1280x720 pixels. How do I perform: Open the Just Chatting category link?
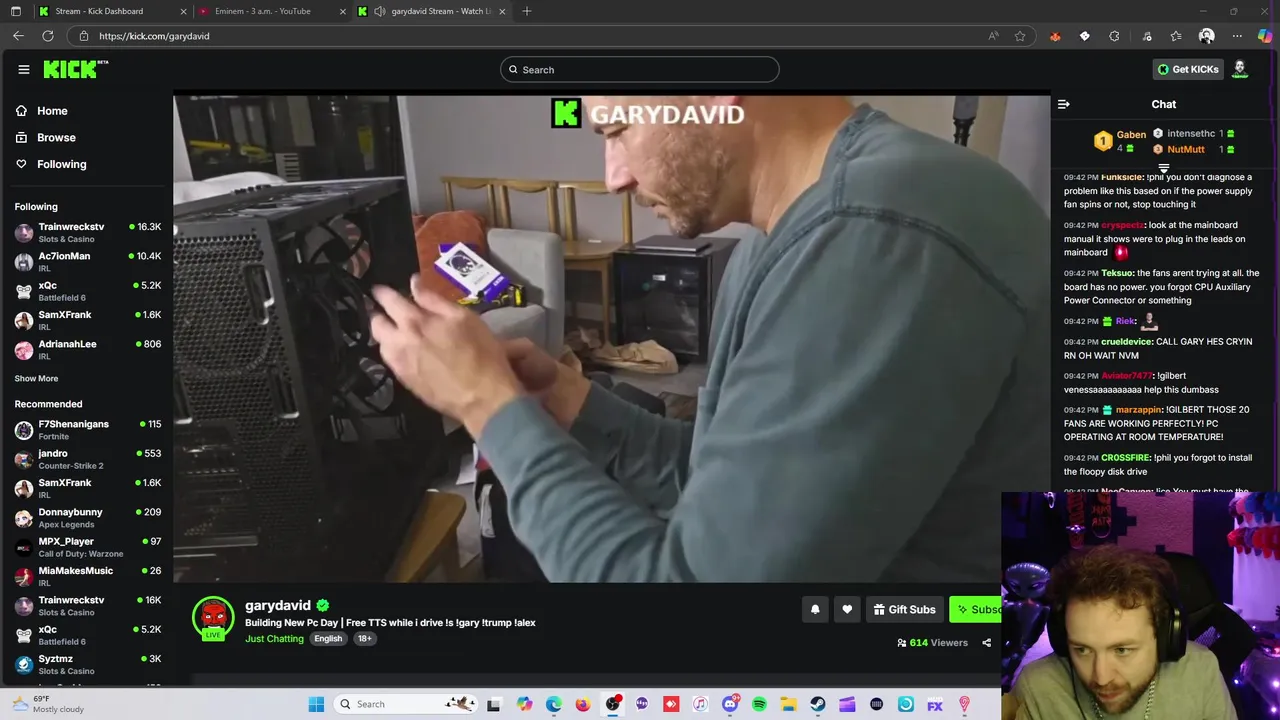274,639
